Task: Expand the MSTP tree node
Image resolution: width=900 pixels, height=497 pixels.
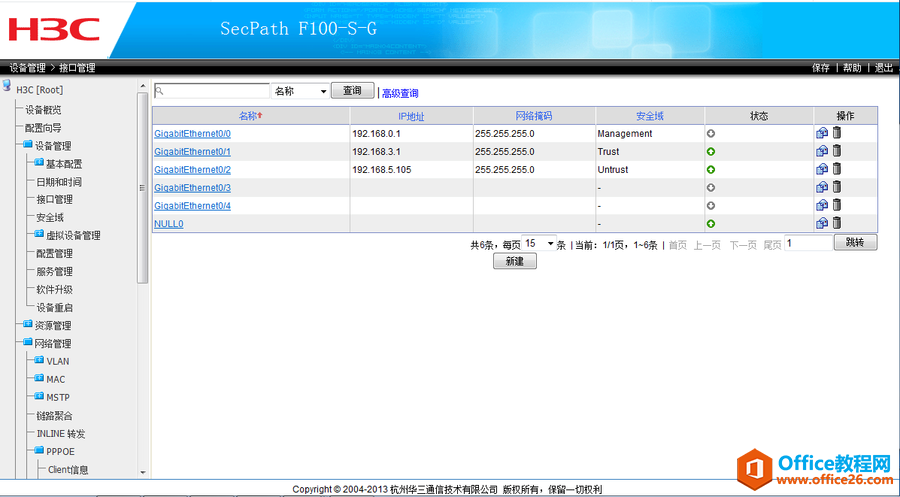Action: 38,396
